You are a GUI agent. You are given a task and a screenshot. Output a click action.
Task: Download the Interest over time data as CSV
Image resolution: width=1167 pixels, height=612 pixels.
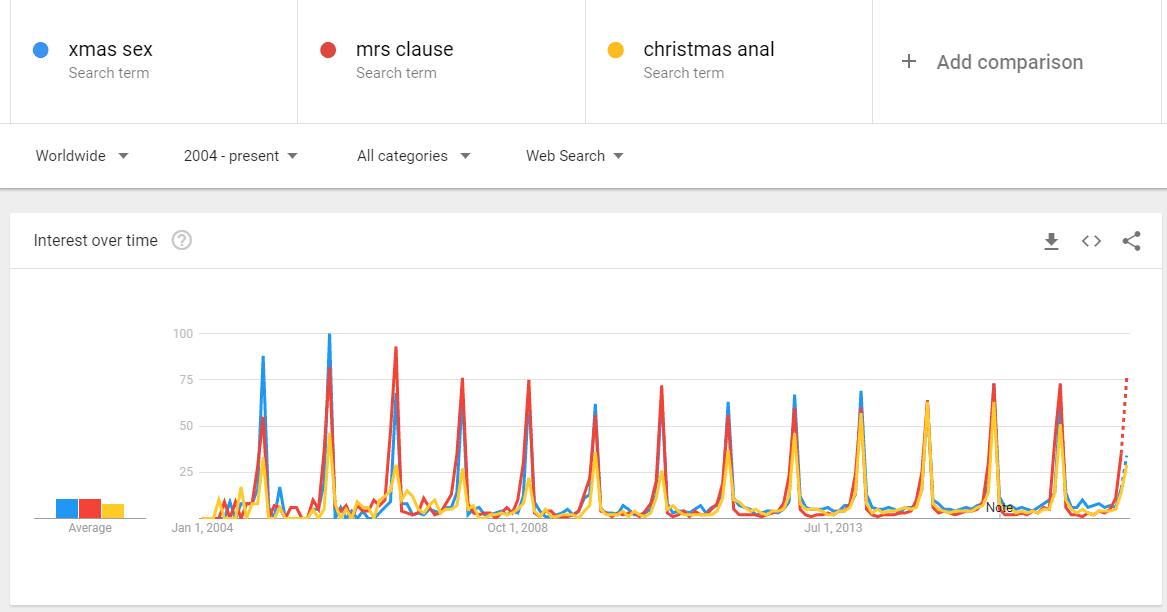point(1051,240)
